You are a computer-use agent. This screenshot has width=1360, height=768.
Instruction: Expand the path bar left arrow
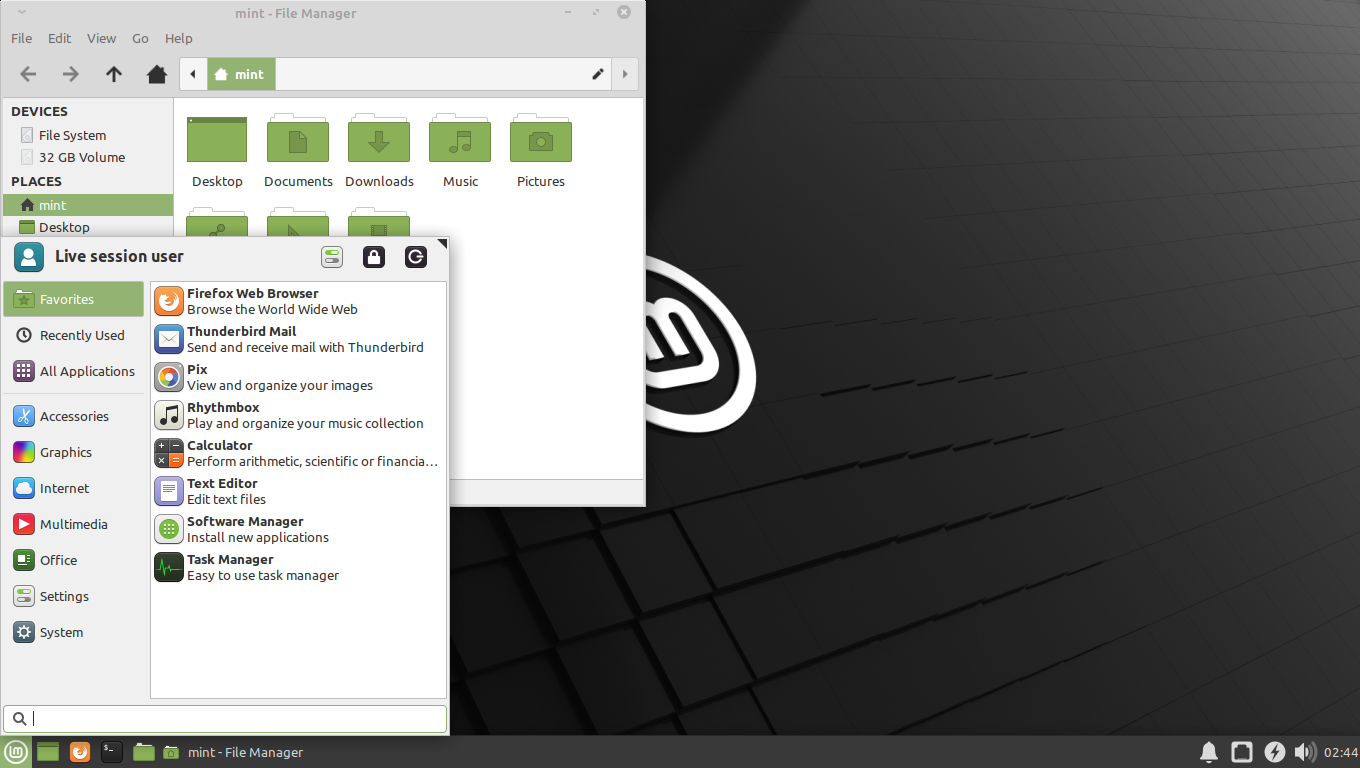click(x=193, y=74)
